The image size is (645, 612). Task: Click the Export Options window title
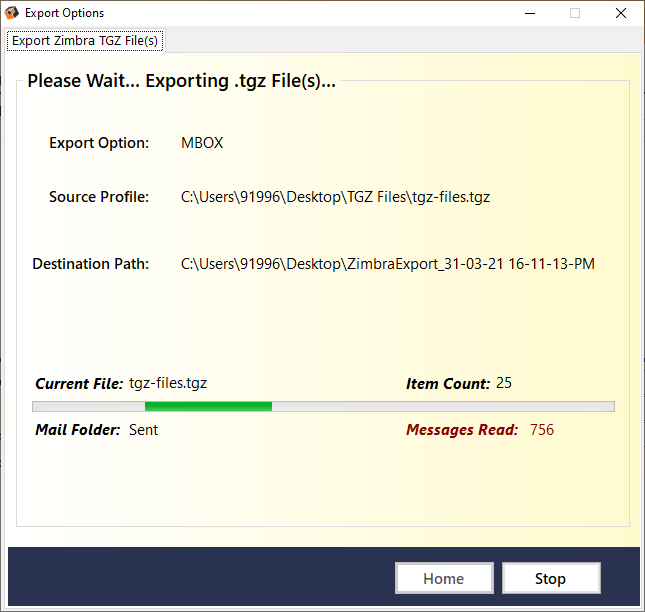click(65, 13)
